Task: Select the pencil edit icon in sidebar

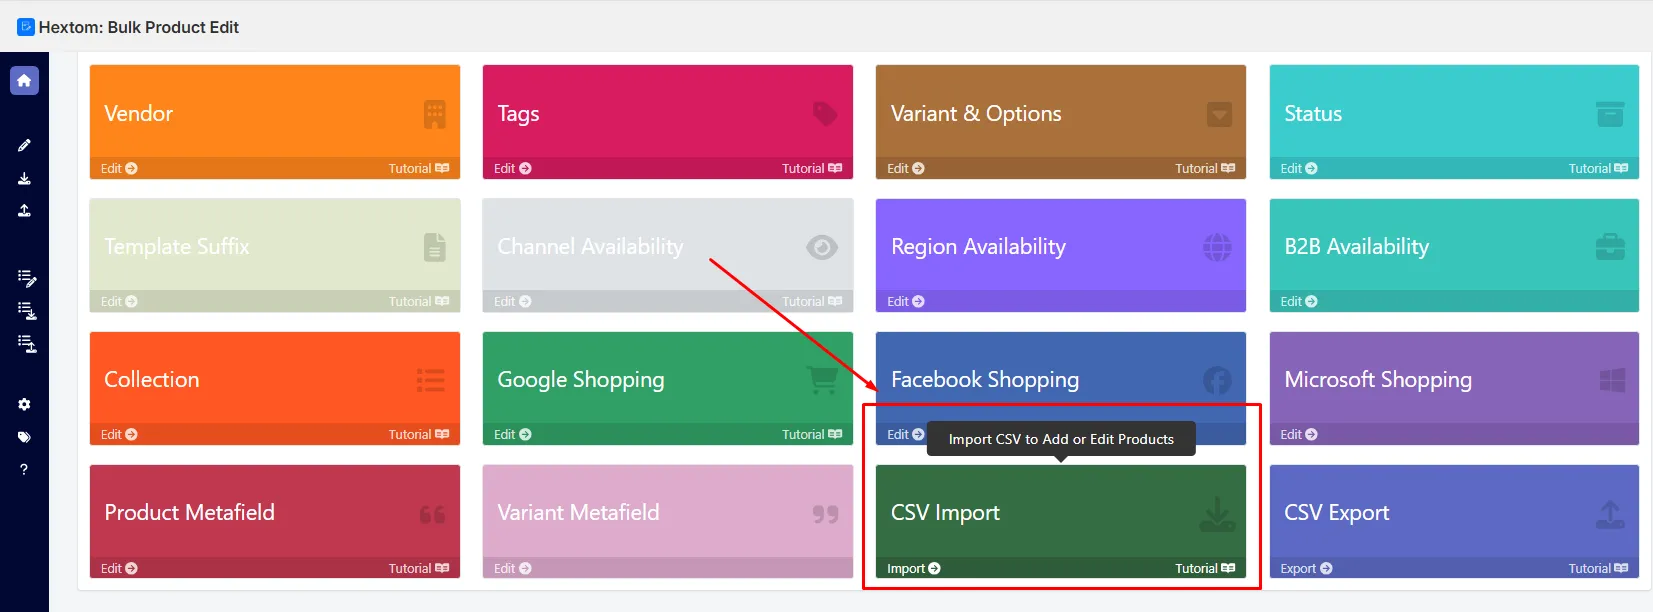Action: point(24,145)
